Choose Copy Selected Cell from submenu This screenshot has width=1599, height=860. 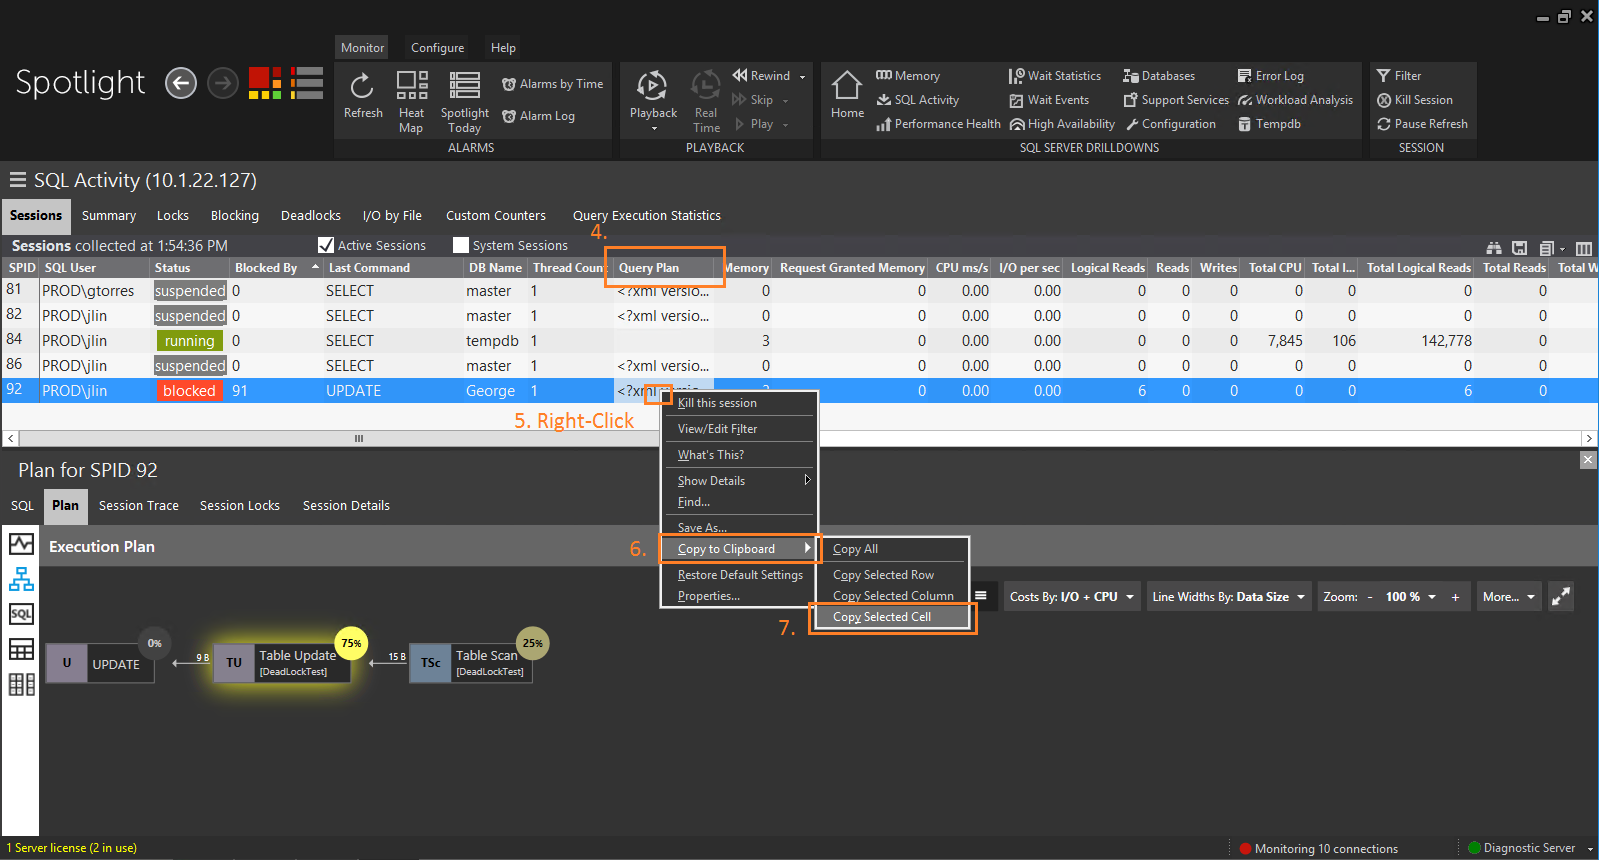coord(882,617)
